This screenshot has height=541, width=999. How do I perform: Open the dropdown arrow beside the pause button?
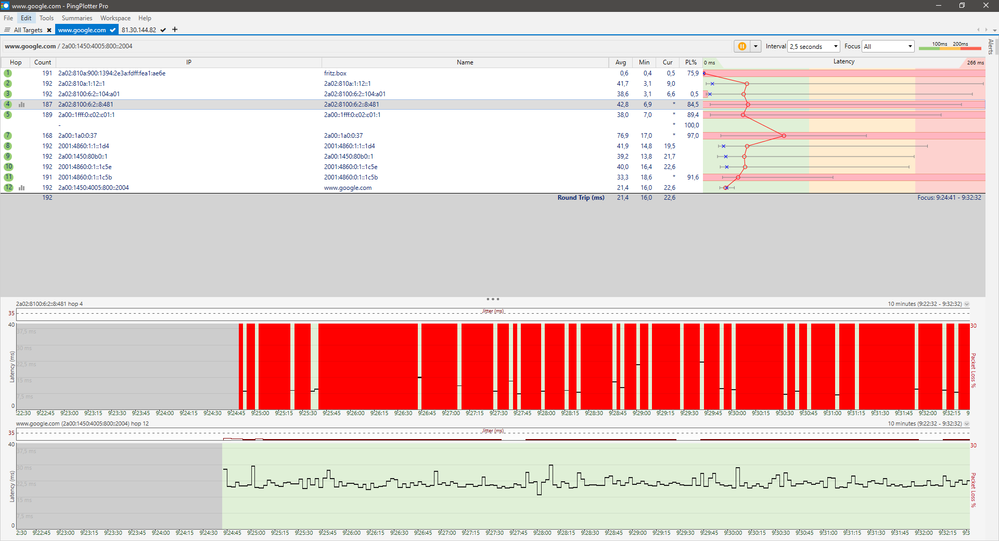coord(756,47)
